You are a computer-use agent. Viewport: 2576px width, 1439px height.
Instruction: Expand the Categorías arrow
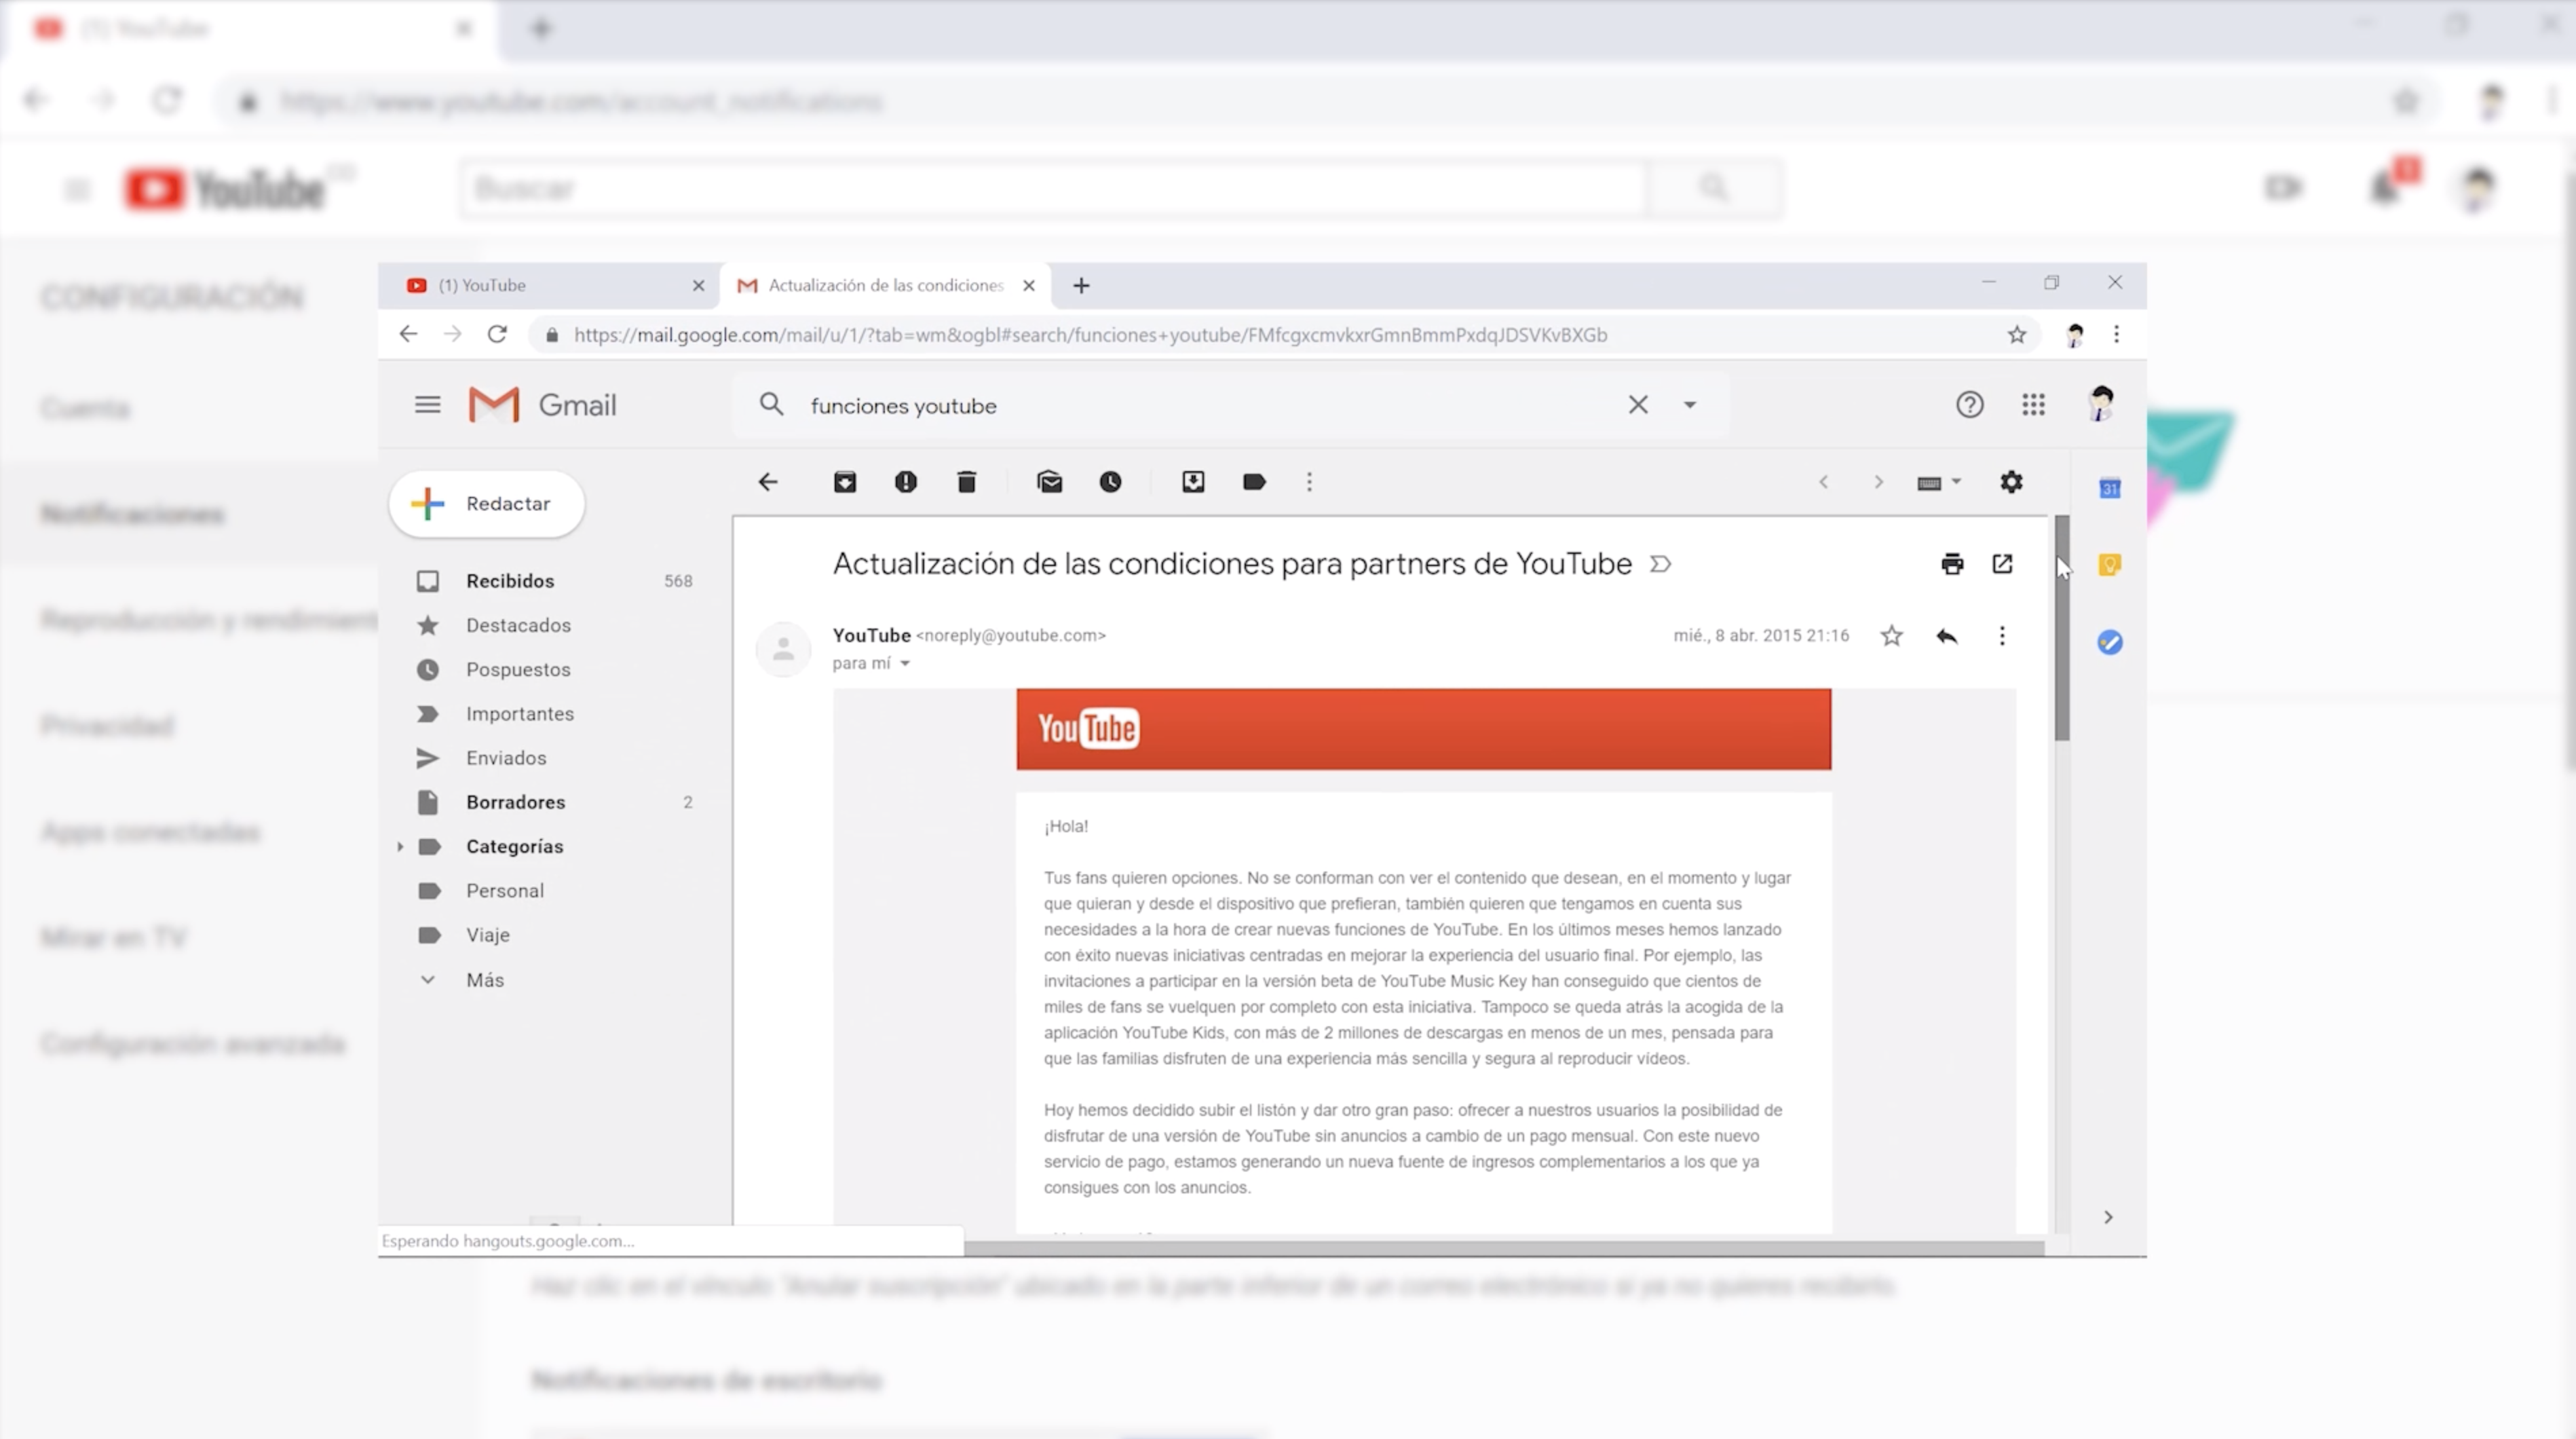(x=400, y=847)
